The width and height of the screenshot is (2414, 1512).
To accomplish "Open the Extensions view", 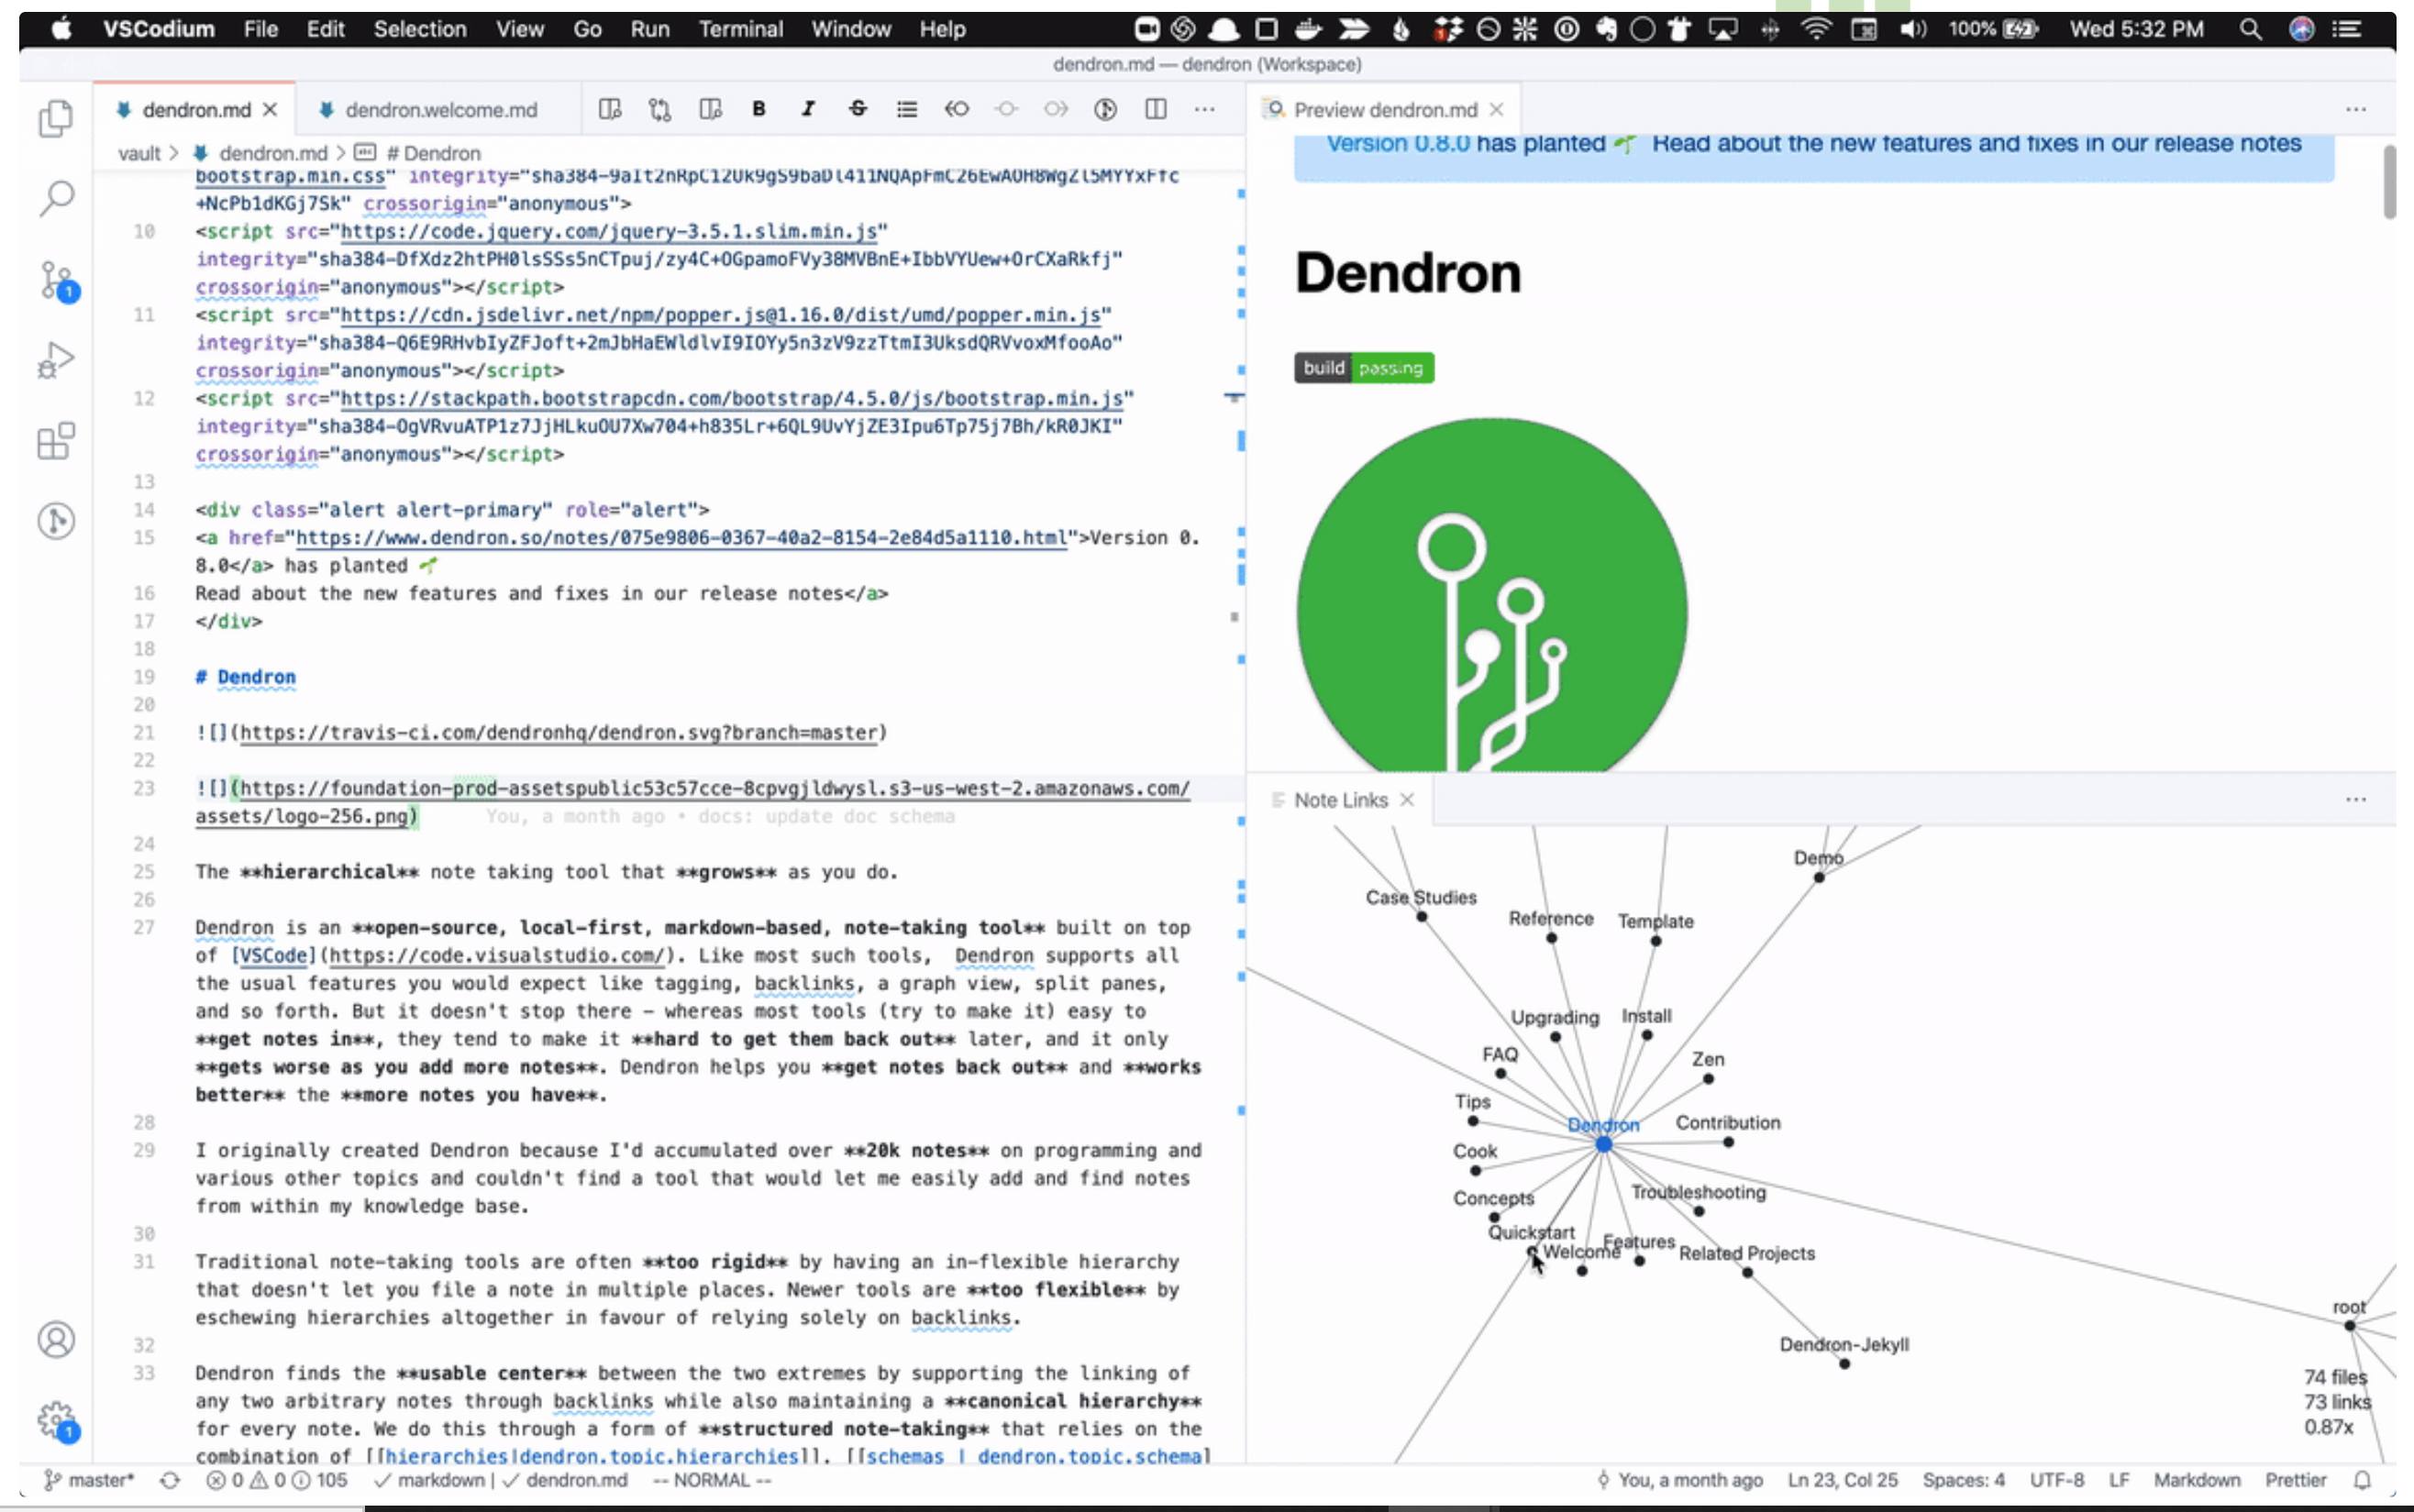I will click(x=56, y=440).
